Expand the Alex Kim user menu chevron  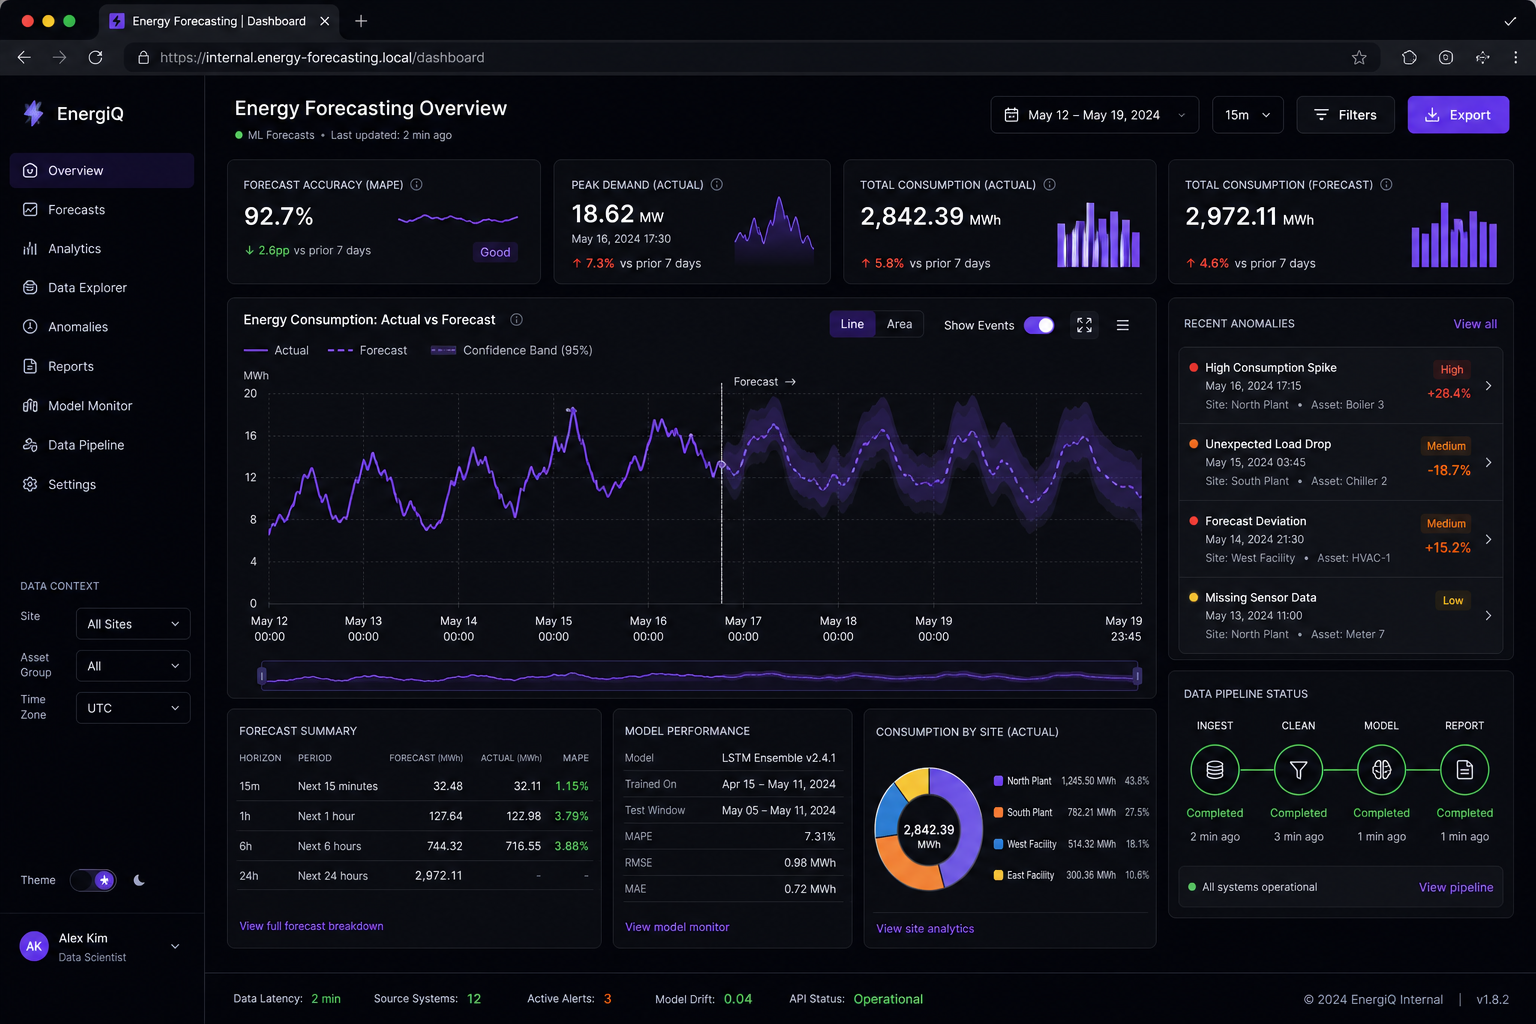175,947
